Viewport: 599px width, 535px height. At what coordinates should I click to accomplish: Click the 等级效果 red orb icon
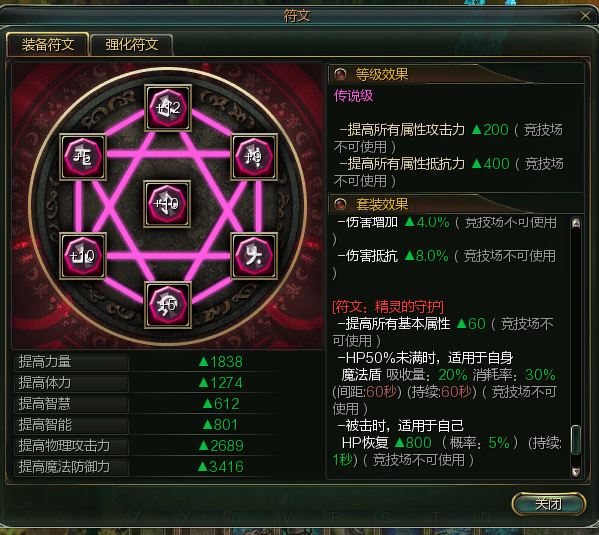pos(340,74)
